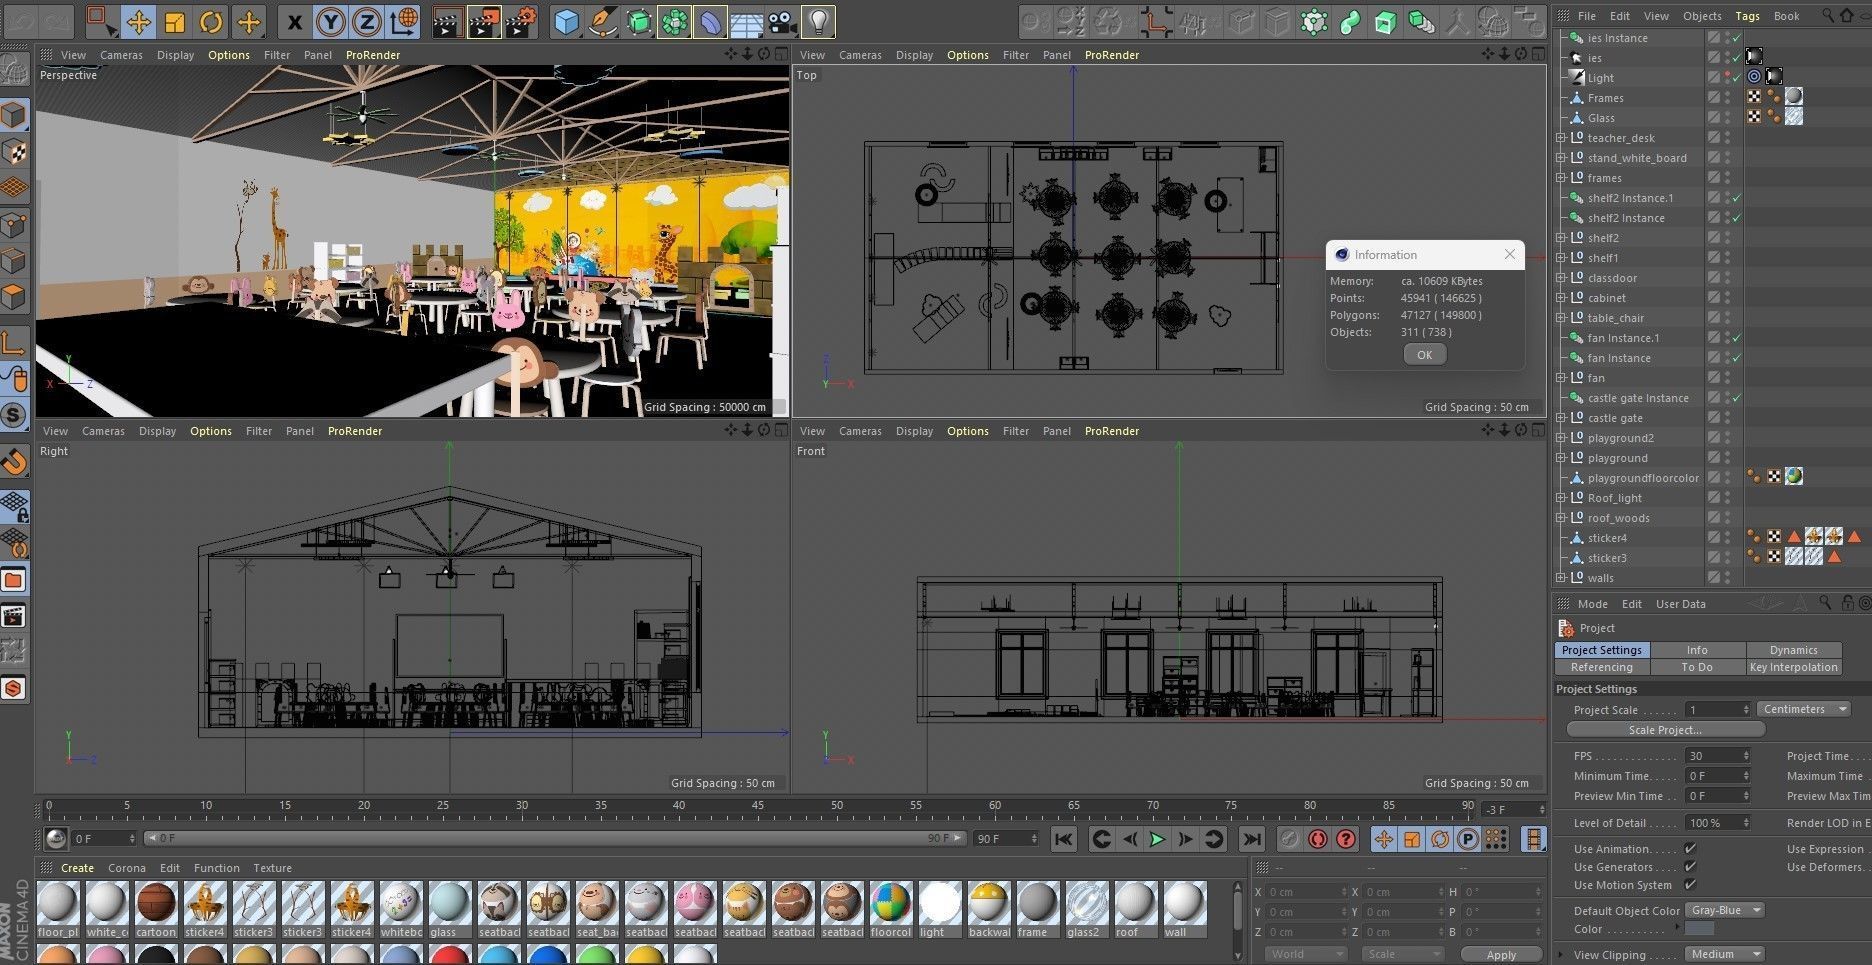This screenshot has height=965, width=1872.
Task: Toggle the Use Generators checkbox
Action: 1690,867
